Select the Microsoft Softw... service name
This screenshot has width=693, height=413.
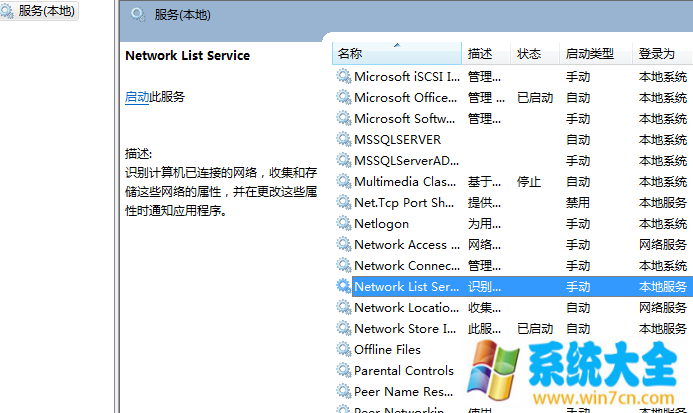(404, 119)
